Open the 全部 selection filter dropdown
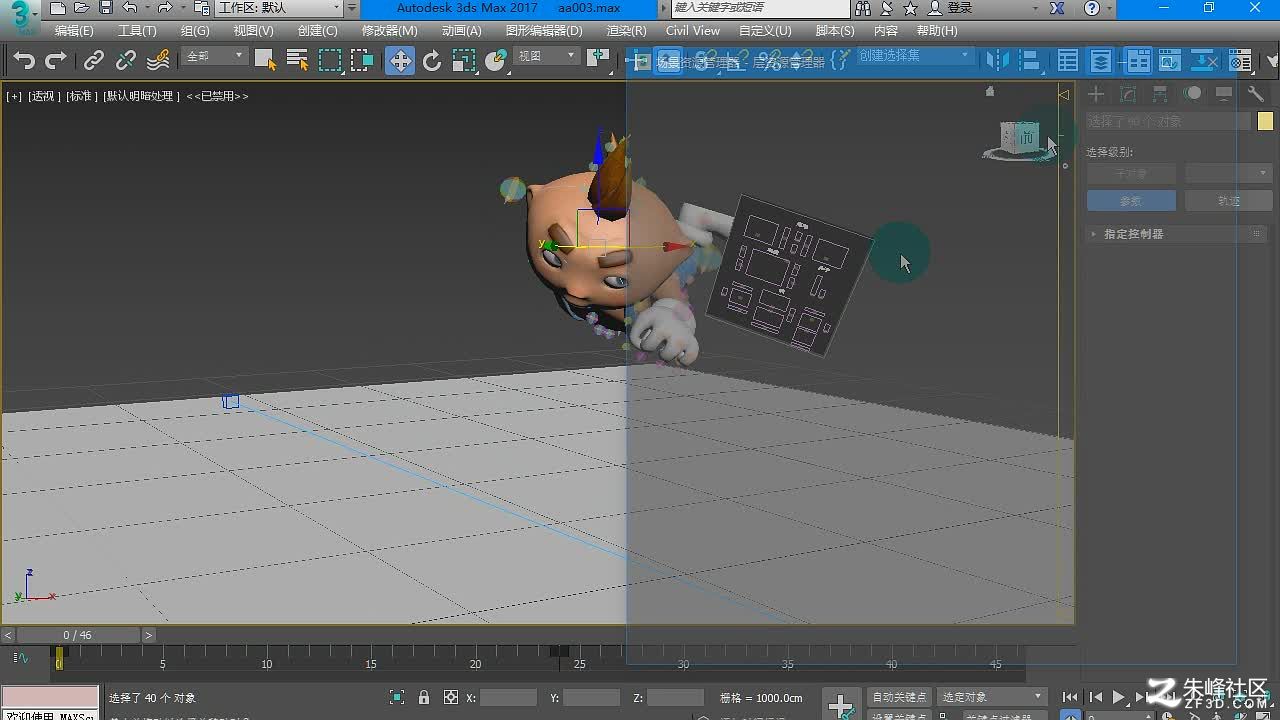 tap(215, 57)
